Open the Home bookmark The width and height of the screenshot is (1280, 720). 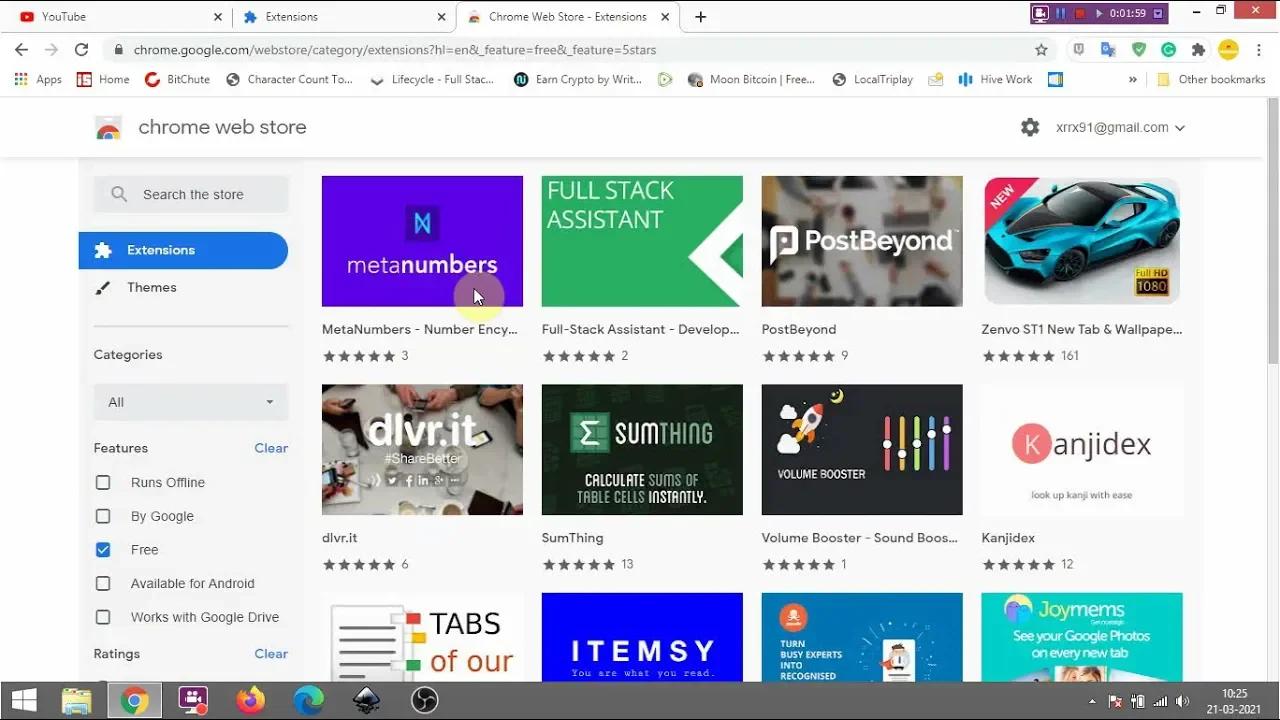click(x=103, y=79)
